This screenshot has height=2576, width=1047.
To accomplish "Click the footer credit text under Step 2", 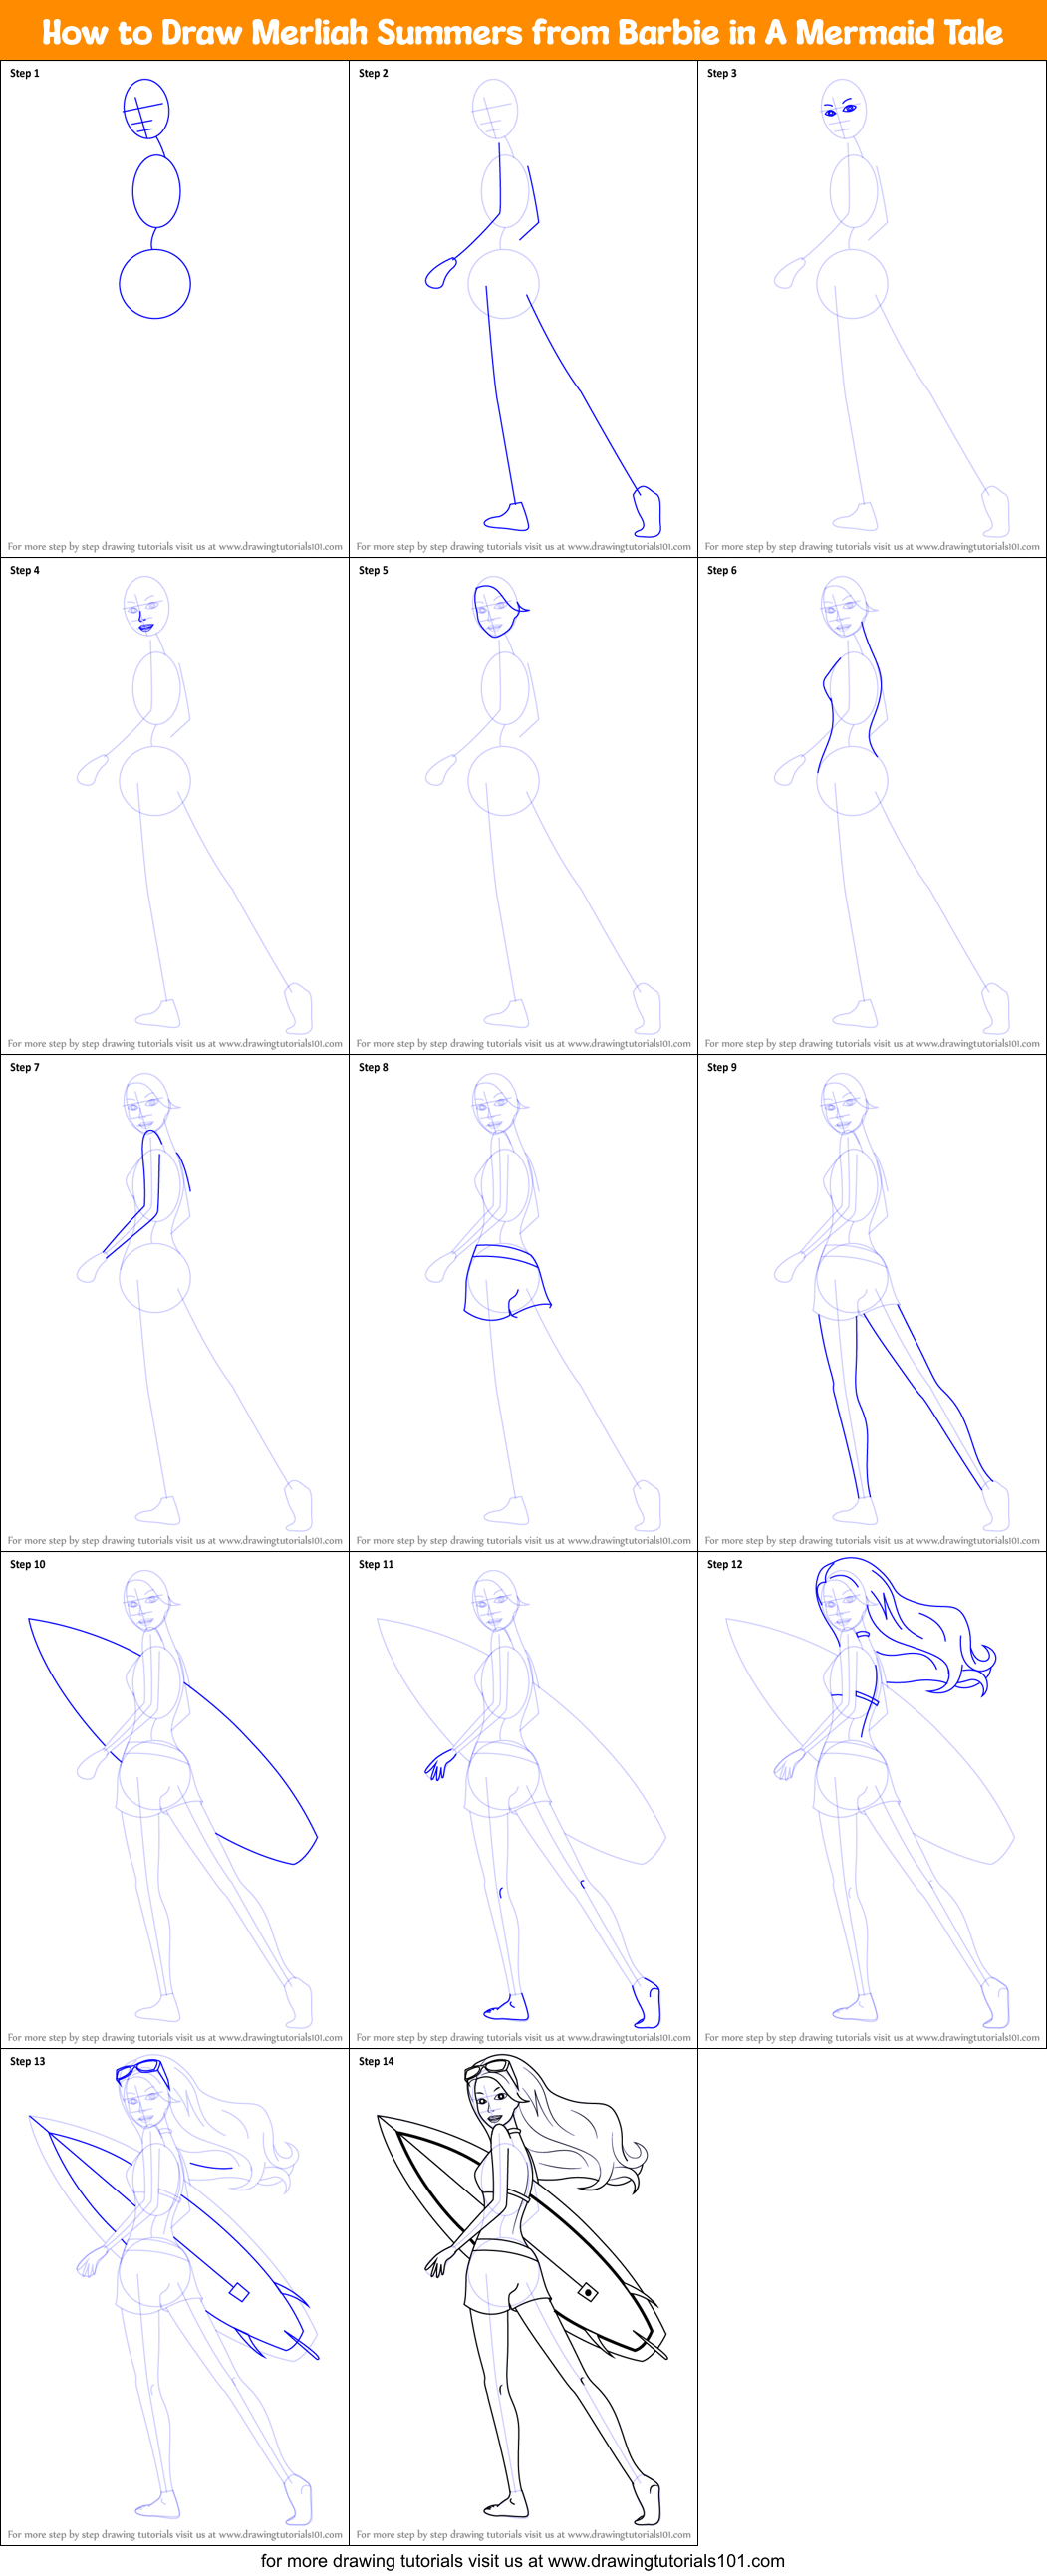I will pos(523,547).
